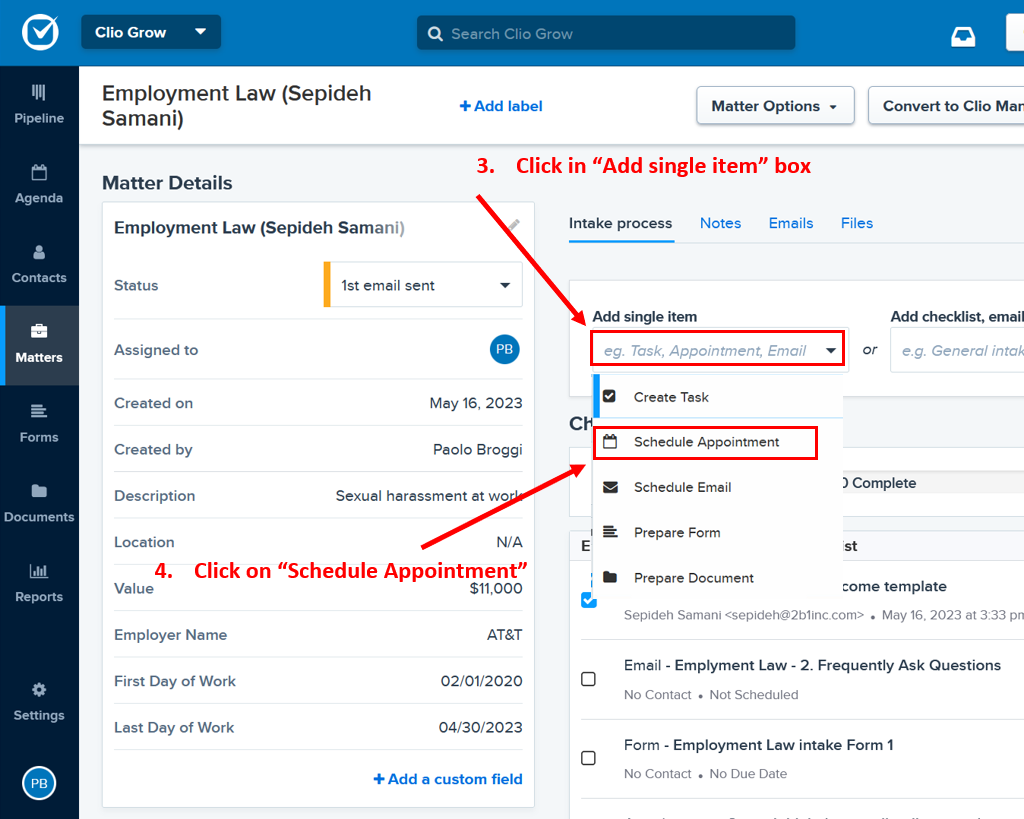Viewport: 1024px width, 819px height.
Task: Open Settings in the sidebar
Action: point(39,702)
